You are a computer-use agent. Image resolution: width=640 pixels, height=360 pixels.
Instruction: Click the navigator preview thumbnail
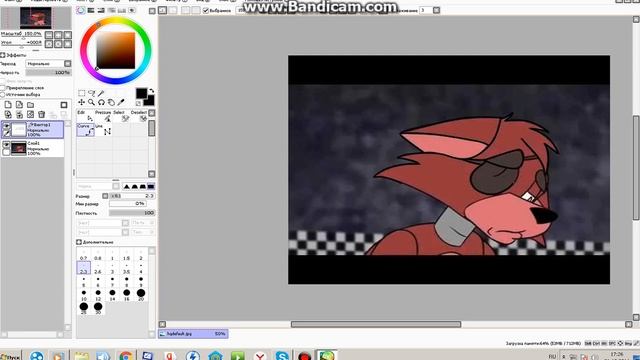pos(36,18)
